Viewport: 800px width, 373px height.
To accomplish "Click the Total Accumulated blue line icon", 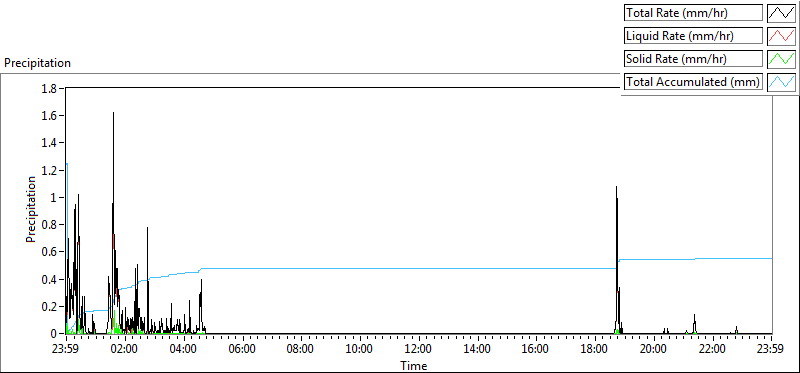I will 782,82.
